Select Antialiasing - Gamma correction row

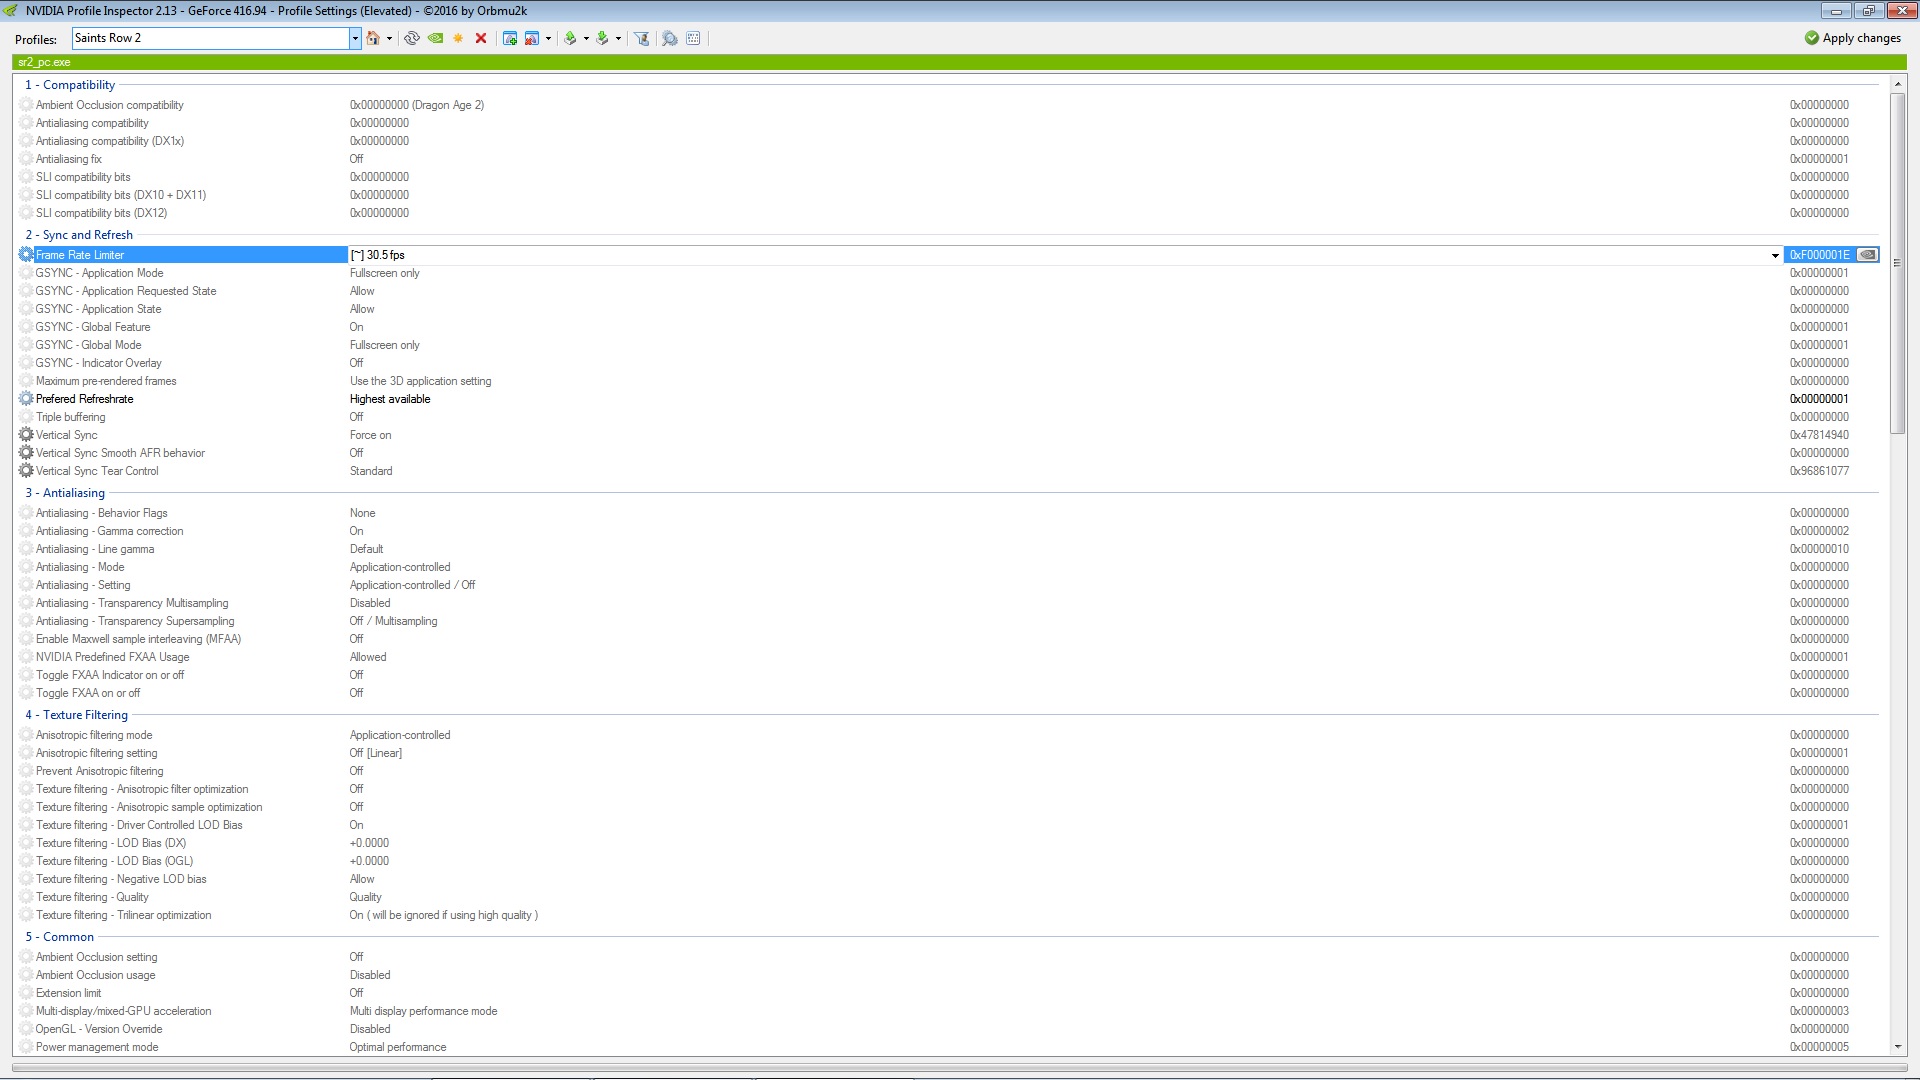pos(949,531)
